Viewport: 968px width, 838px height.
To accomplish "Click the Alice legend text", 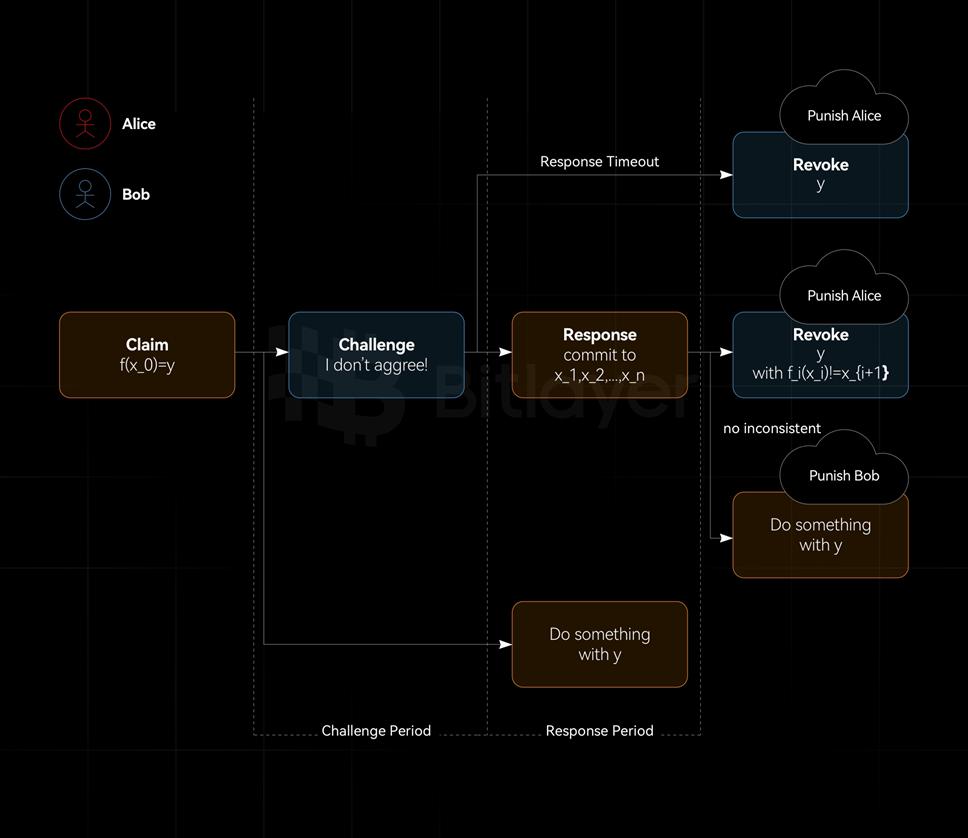I will [139, 124].
